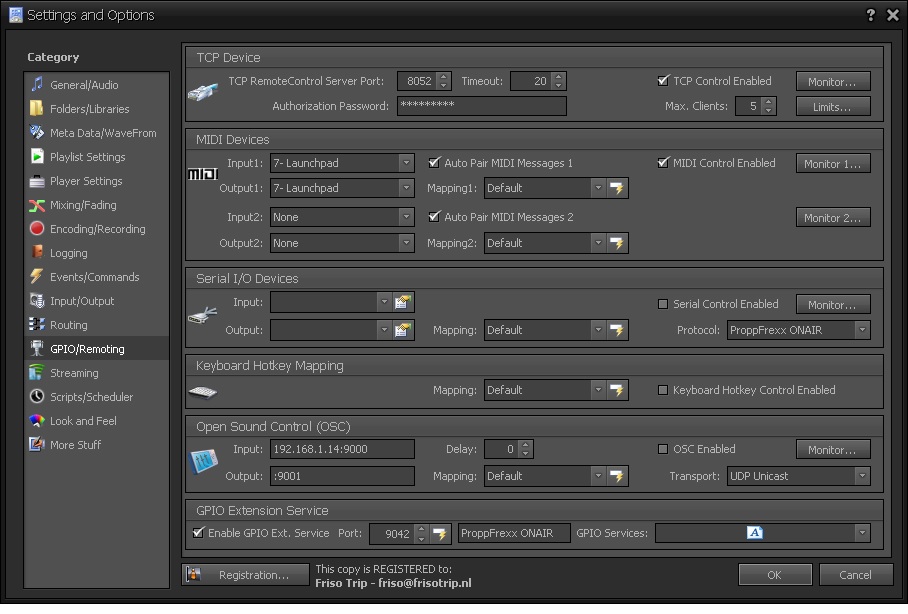Open Events/Commands lightning icon

(36, 277)
